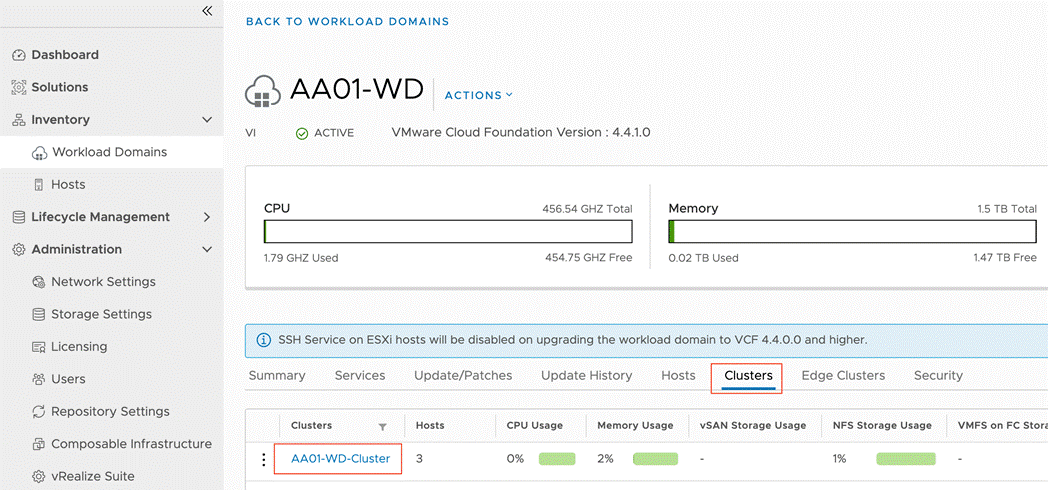1048x490 pixels.
Task: Open Solutions in sidebar
Action: point(59,88)
